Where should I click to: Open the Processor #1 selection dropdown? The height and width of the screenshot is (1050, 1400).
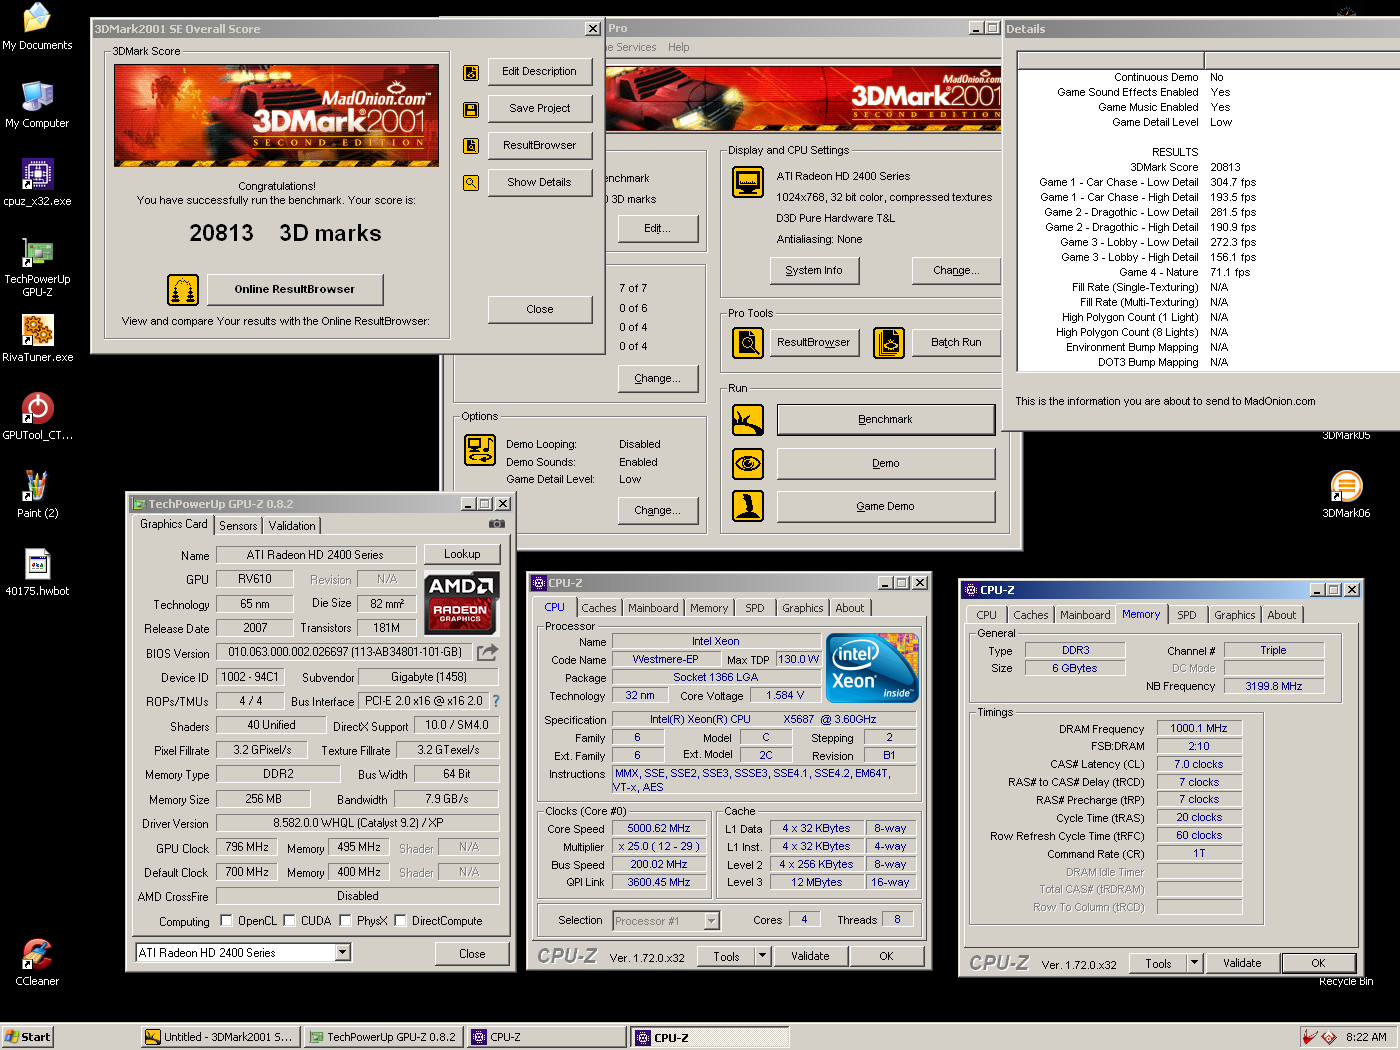point(712,921)
